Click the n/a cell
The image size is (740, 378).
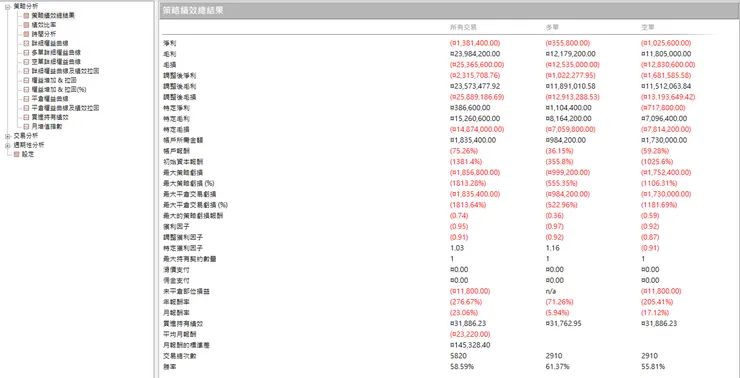(550, 291)
